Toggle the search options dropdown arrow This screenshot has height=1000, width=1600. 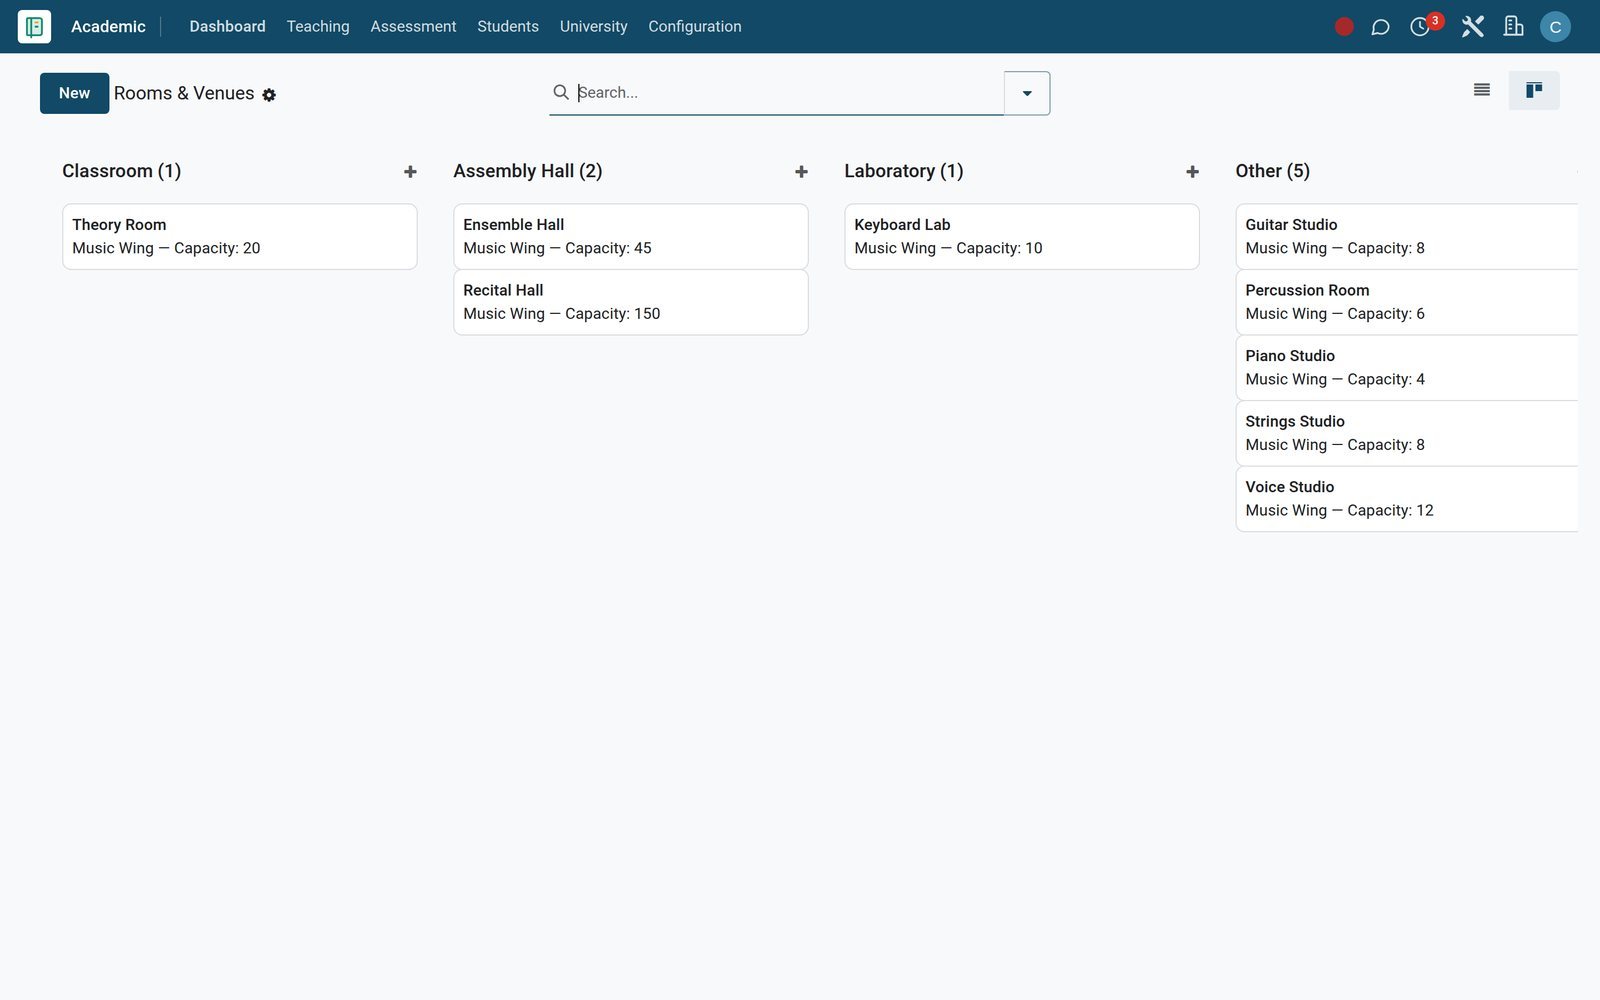[x=1027, y=93]
